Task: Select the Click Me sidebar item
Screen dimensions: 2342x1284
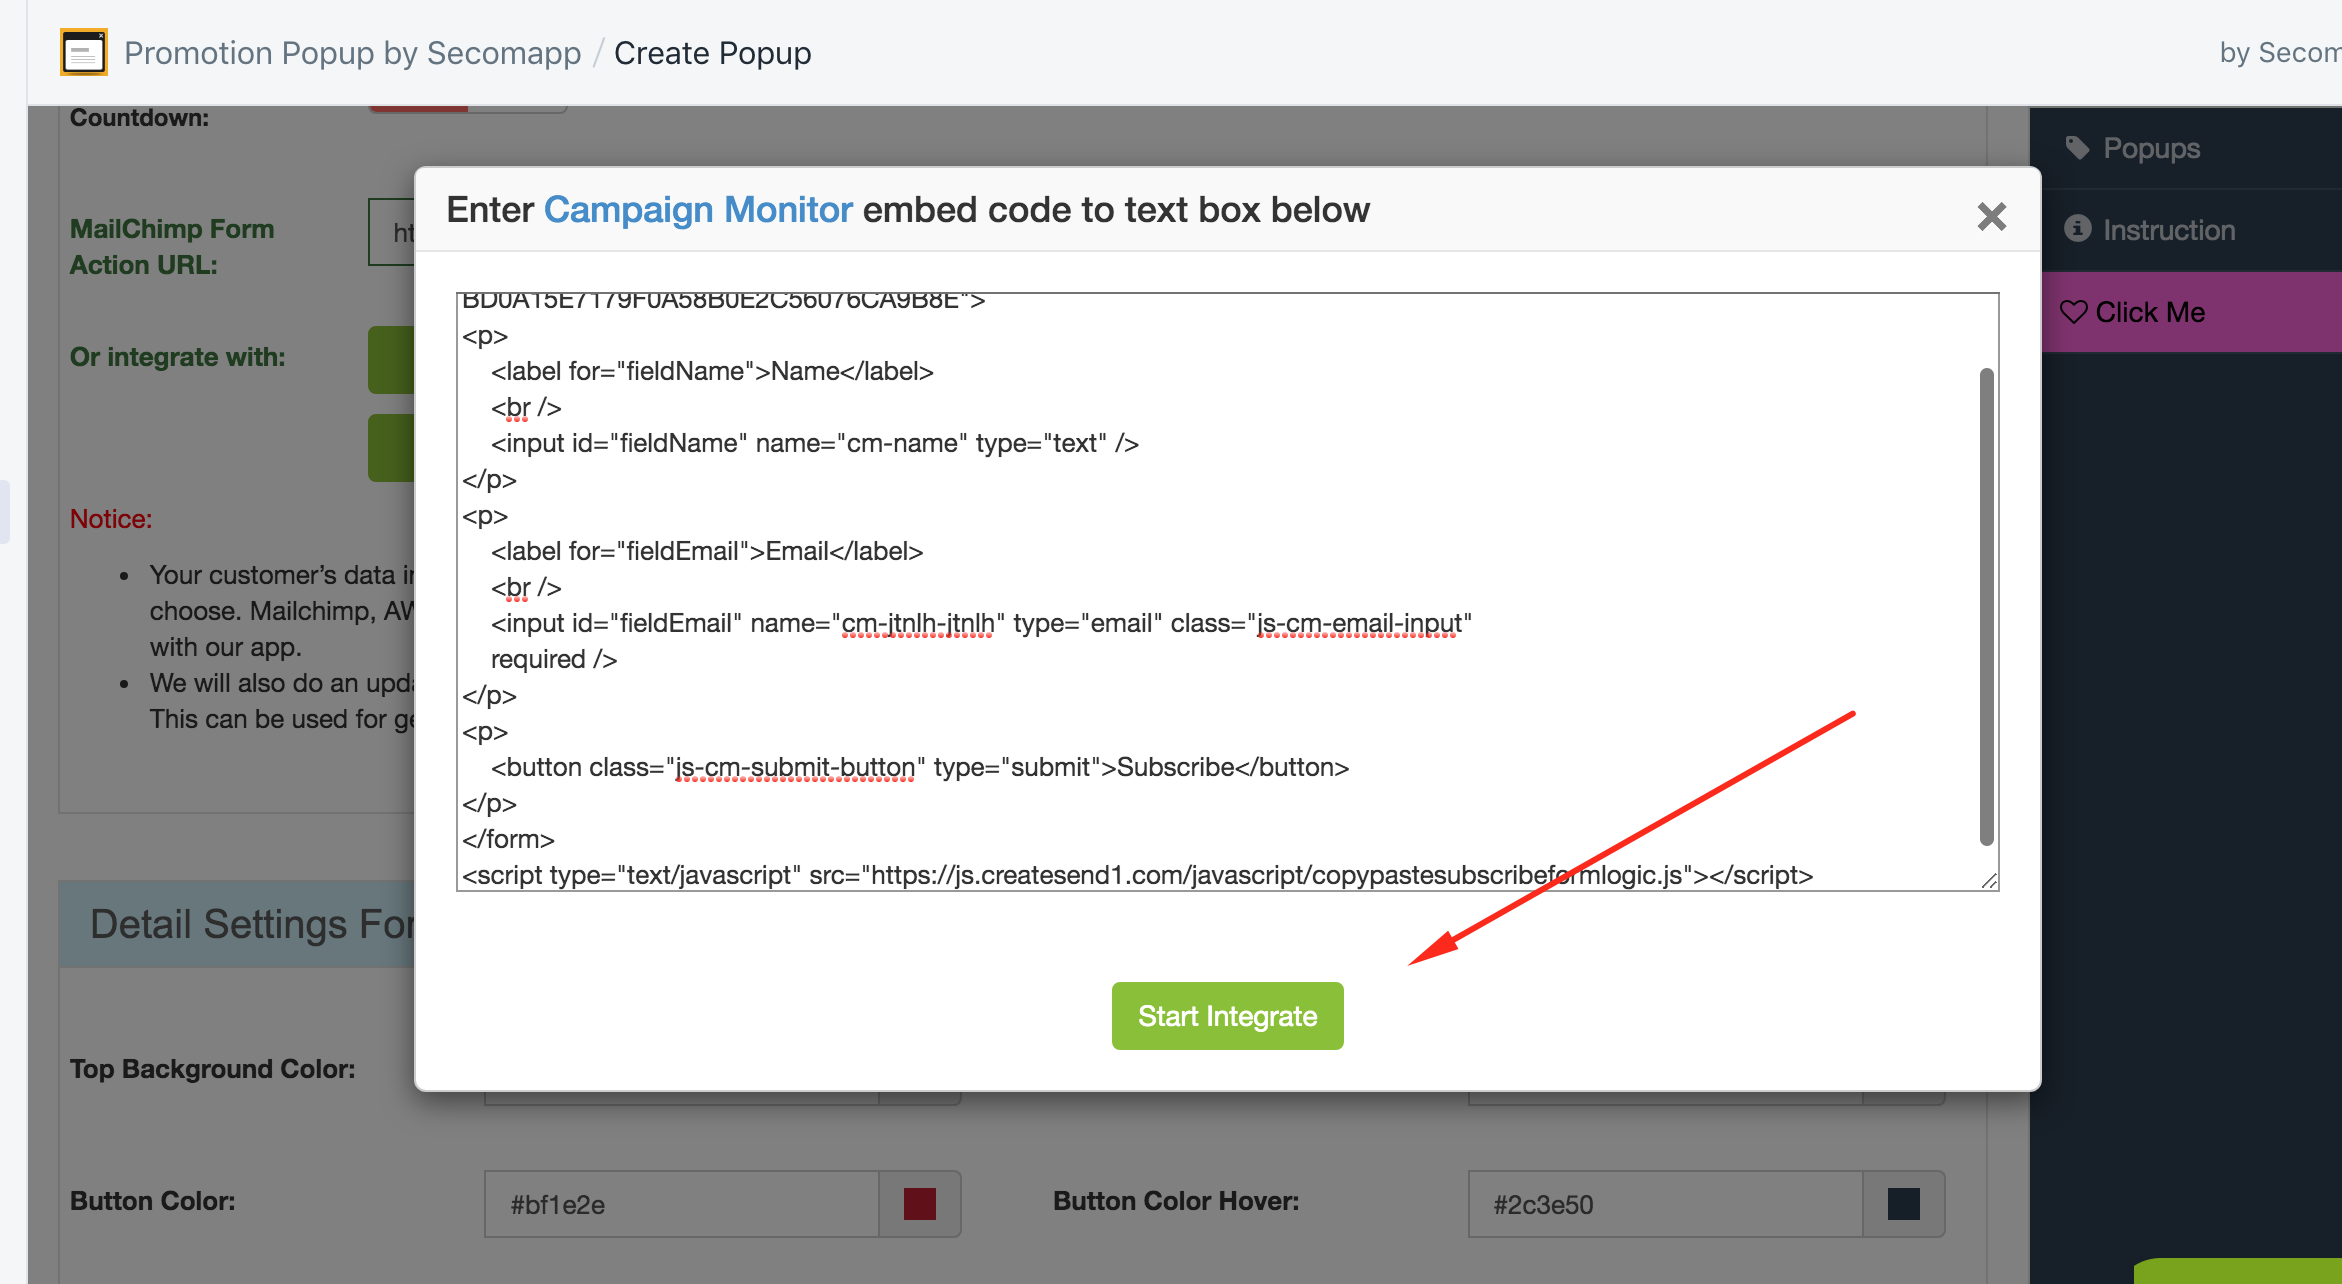Action: [x=2186, y=312]
